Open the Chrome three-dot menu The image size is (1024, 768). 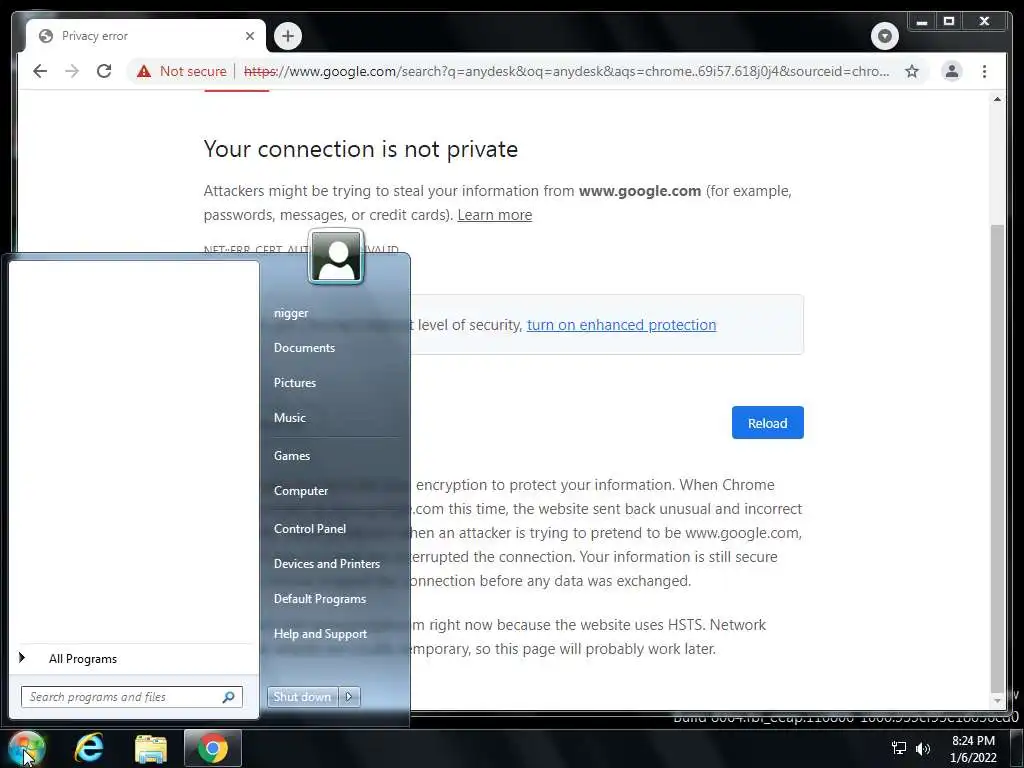tap(984, 71)
